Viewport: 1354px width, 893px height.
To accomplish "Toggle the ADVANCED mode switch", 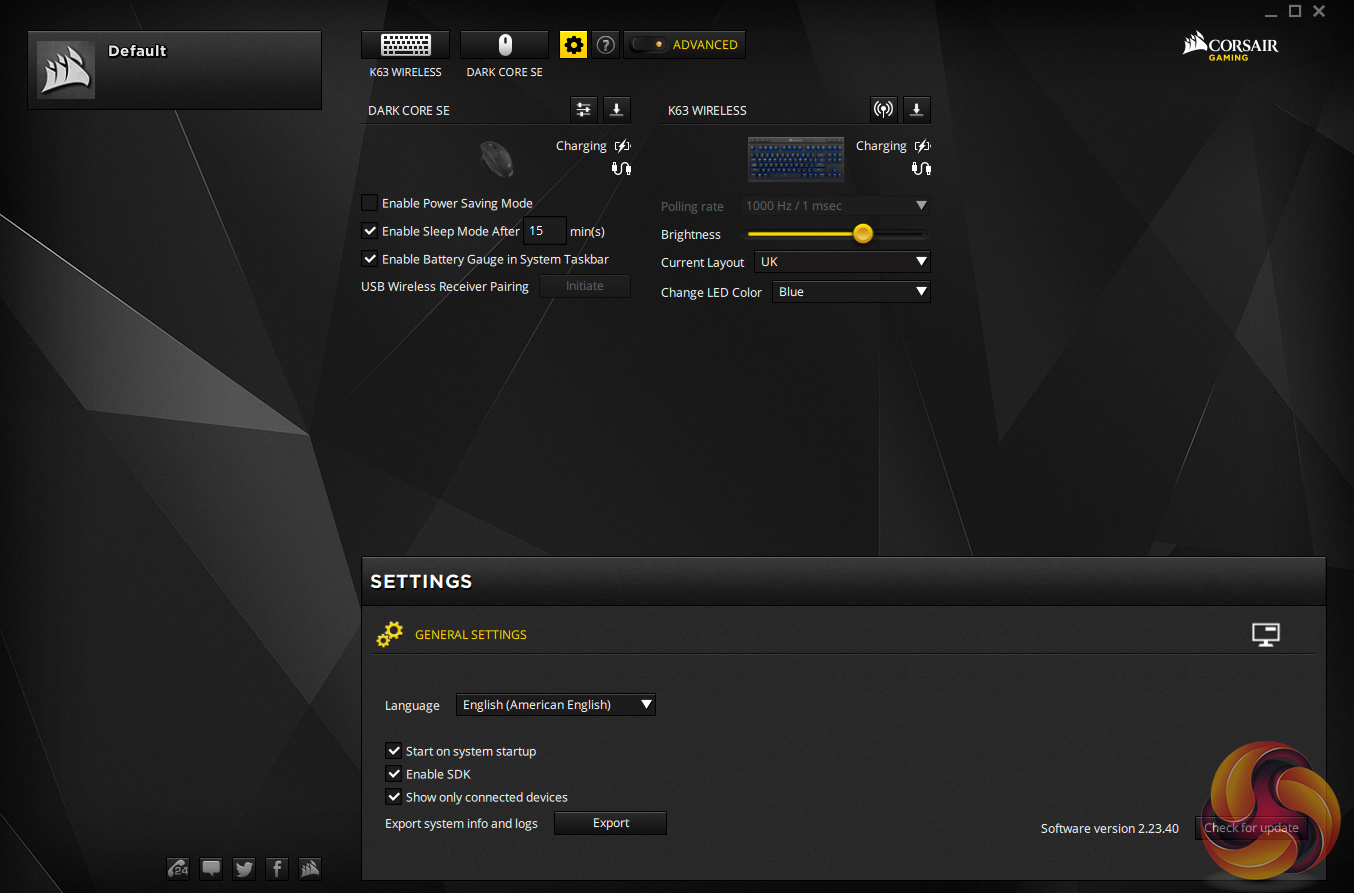I will (684, 45).
